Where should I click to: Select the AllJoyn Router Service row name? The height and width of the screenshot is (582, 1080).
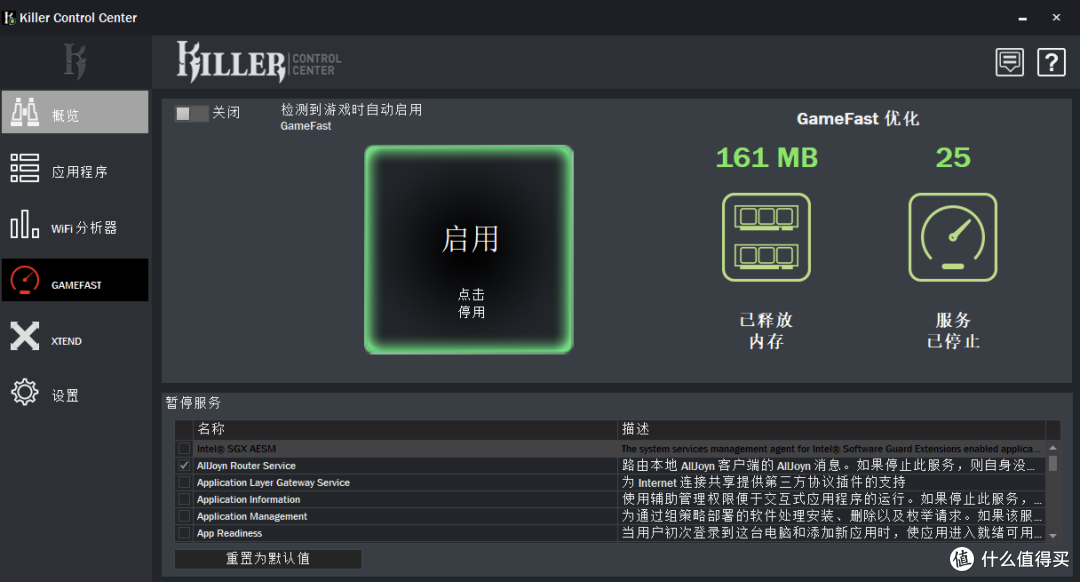246,466
